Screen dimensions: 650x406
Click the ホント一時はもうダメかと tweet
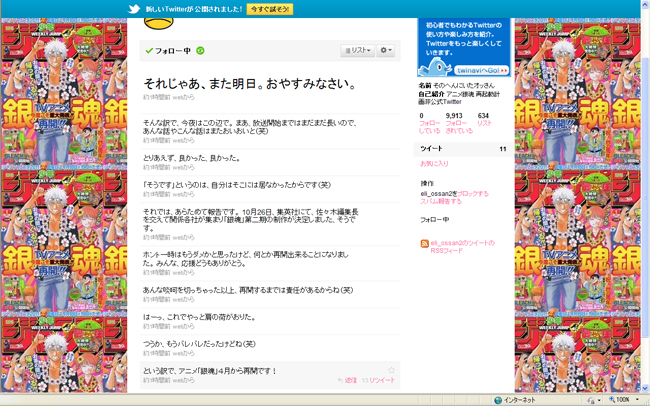(246, 259)
